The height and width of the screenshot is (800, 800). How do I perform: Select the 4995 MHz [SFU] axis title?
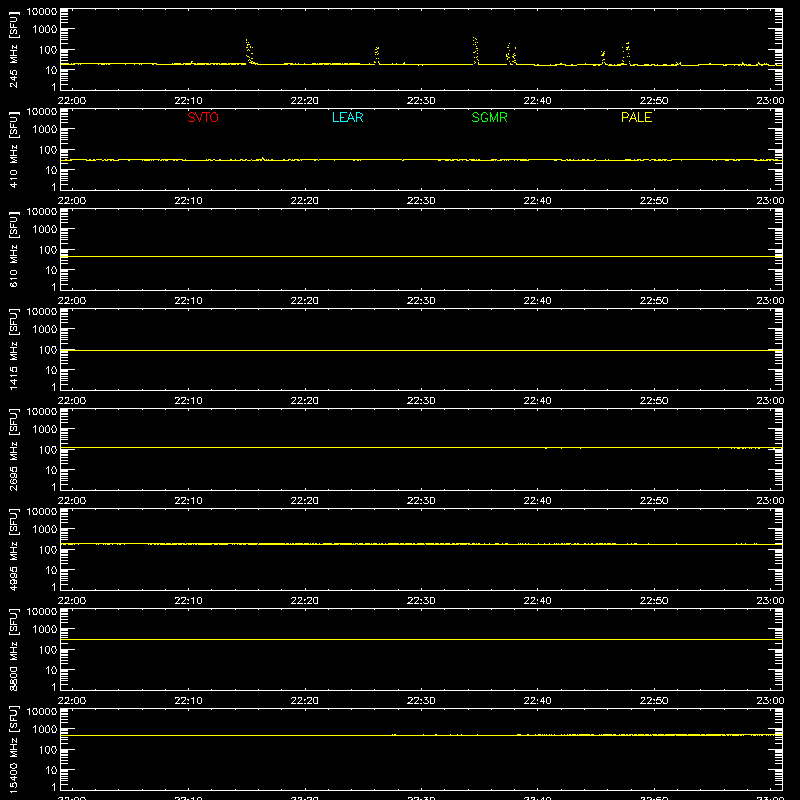coord(13,549)
